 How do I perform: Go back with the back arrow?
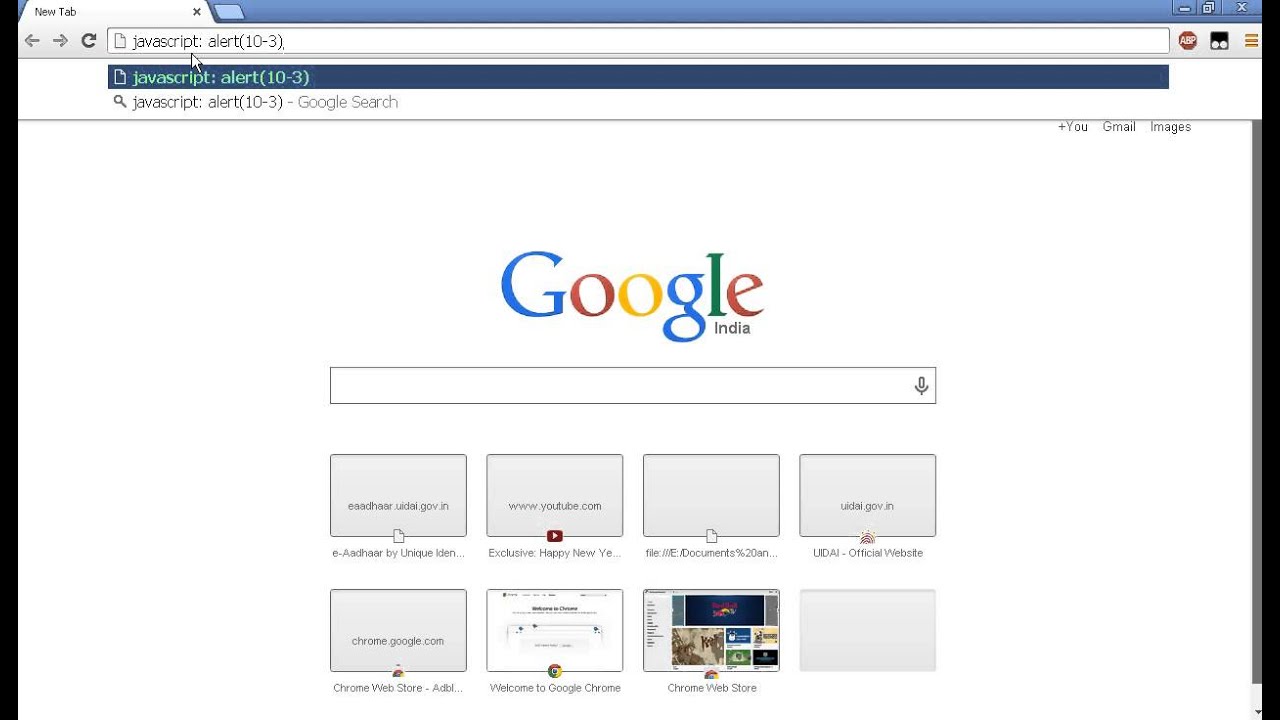32,41
